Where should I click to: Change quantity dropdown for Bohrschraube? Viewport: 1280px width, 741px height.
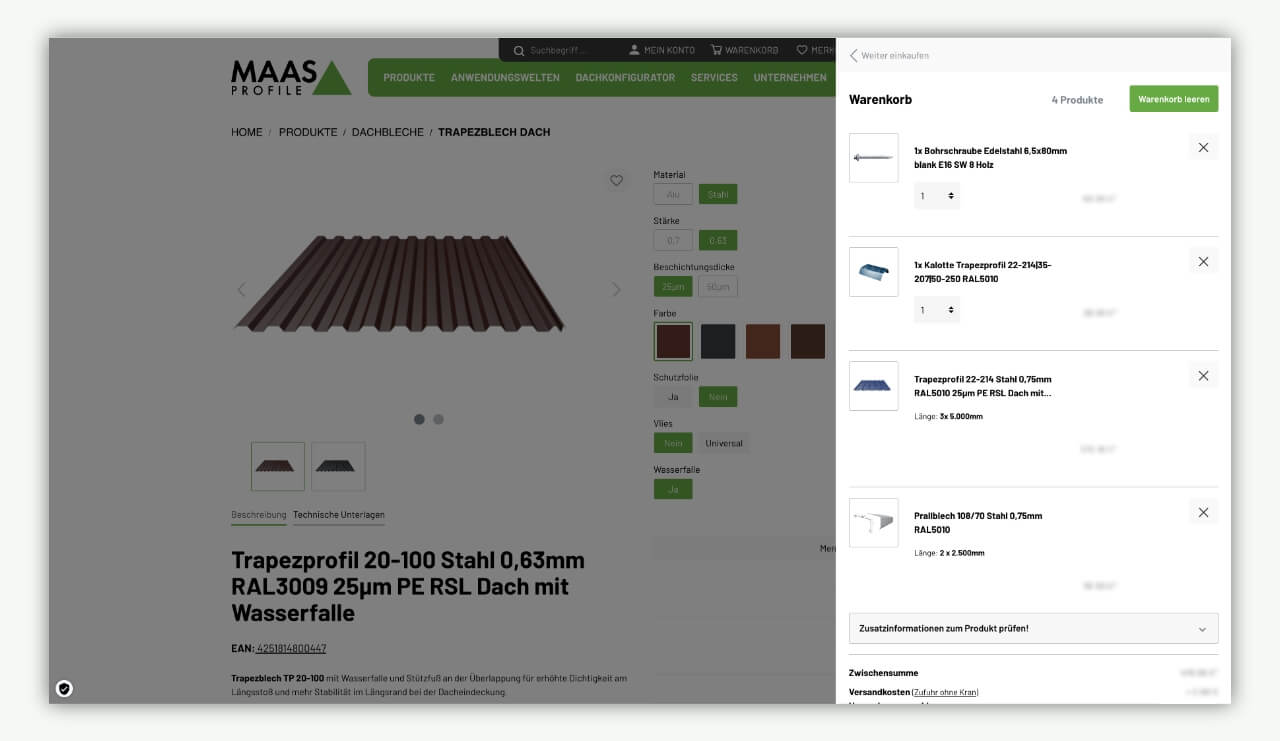pyautogui.click(x=937, y=196)
